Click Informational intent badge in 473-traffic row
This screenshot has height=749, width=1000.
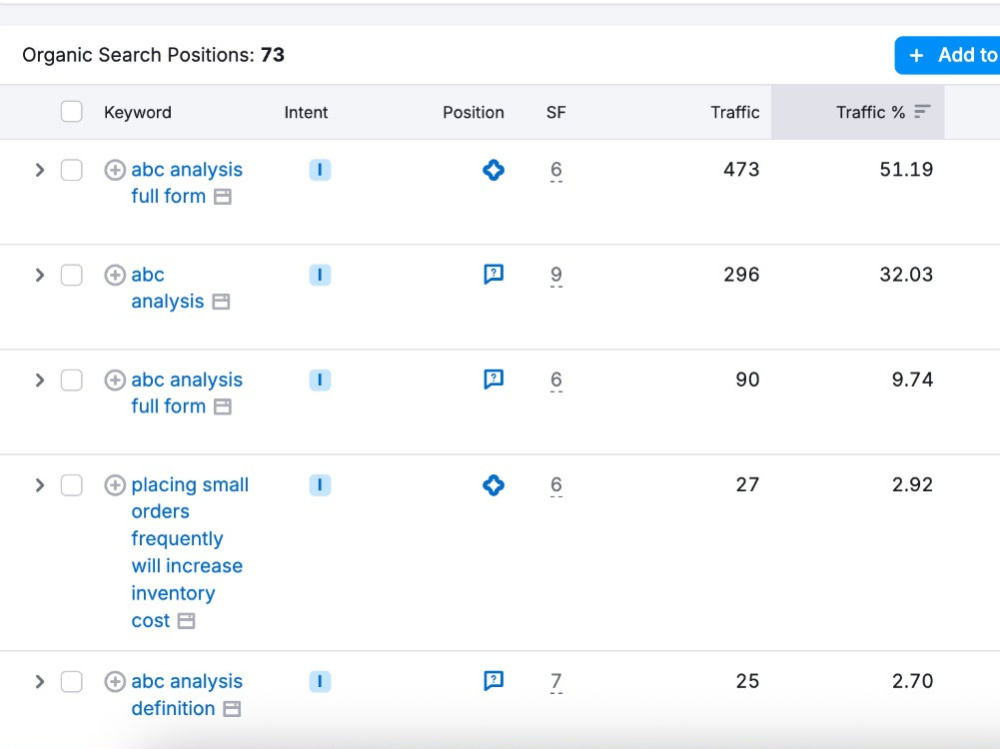320,170
